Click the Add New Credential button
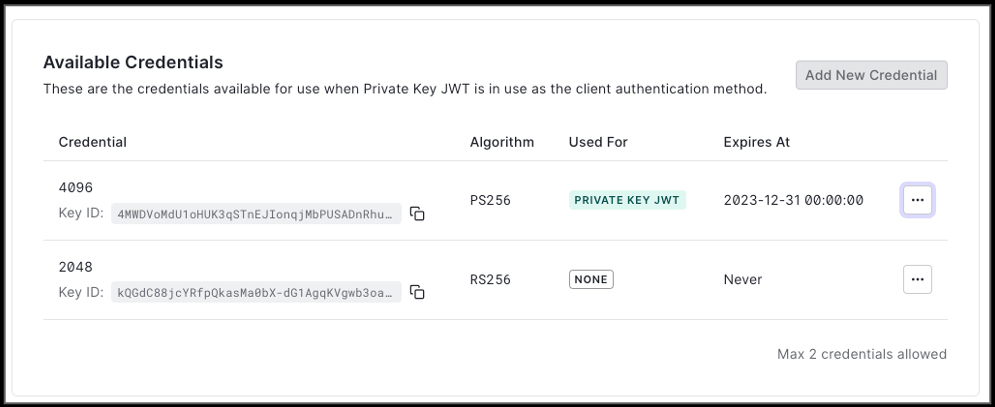The height and width of the screenshot is (407, 995). click(x=871, y=75)
